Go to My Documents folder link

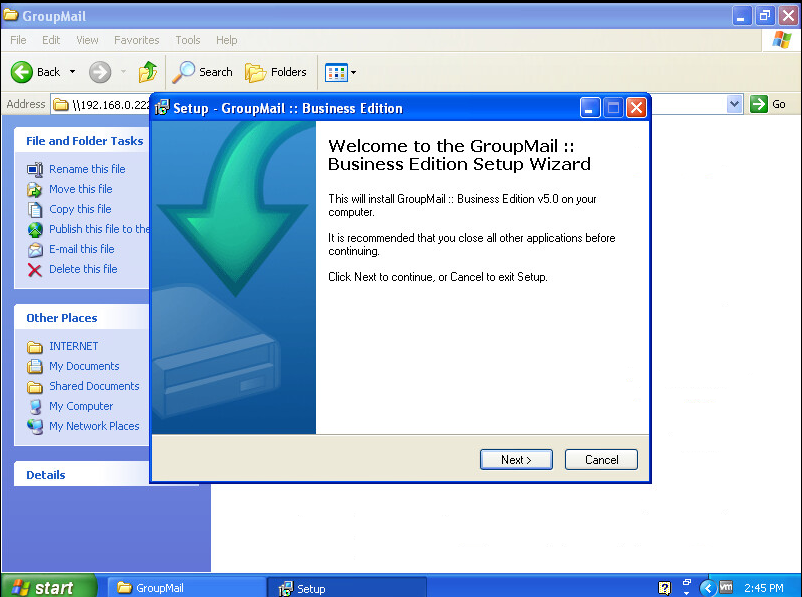pyautogui.click(x=84, y=366)
